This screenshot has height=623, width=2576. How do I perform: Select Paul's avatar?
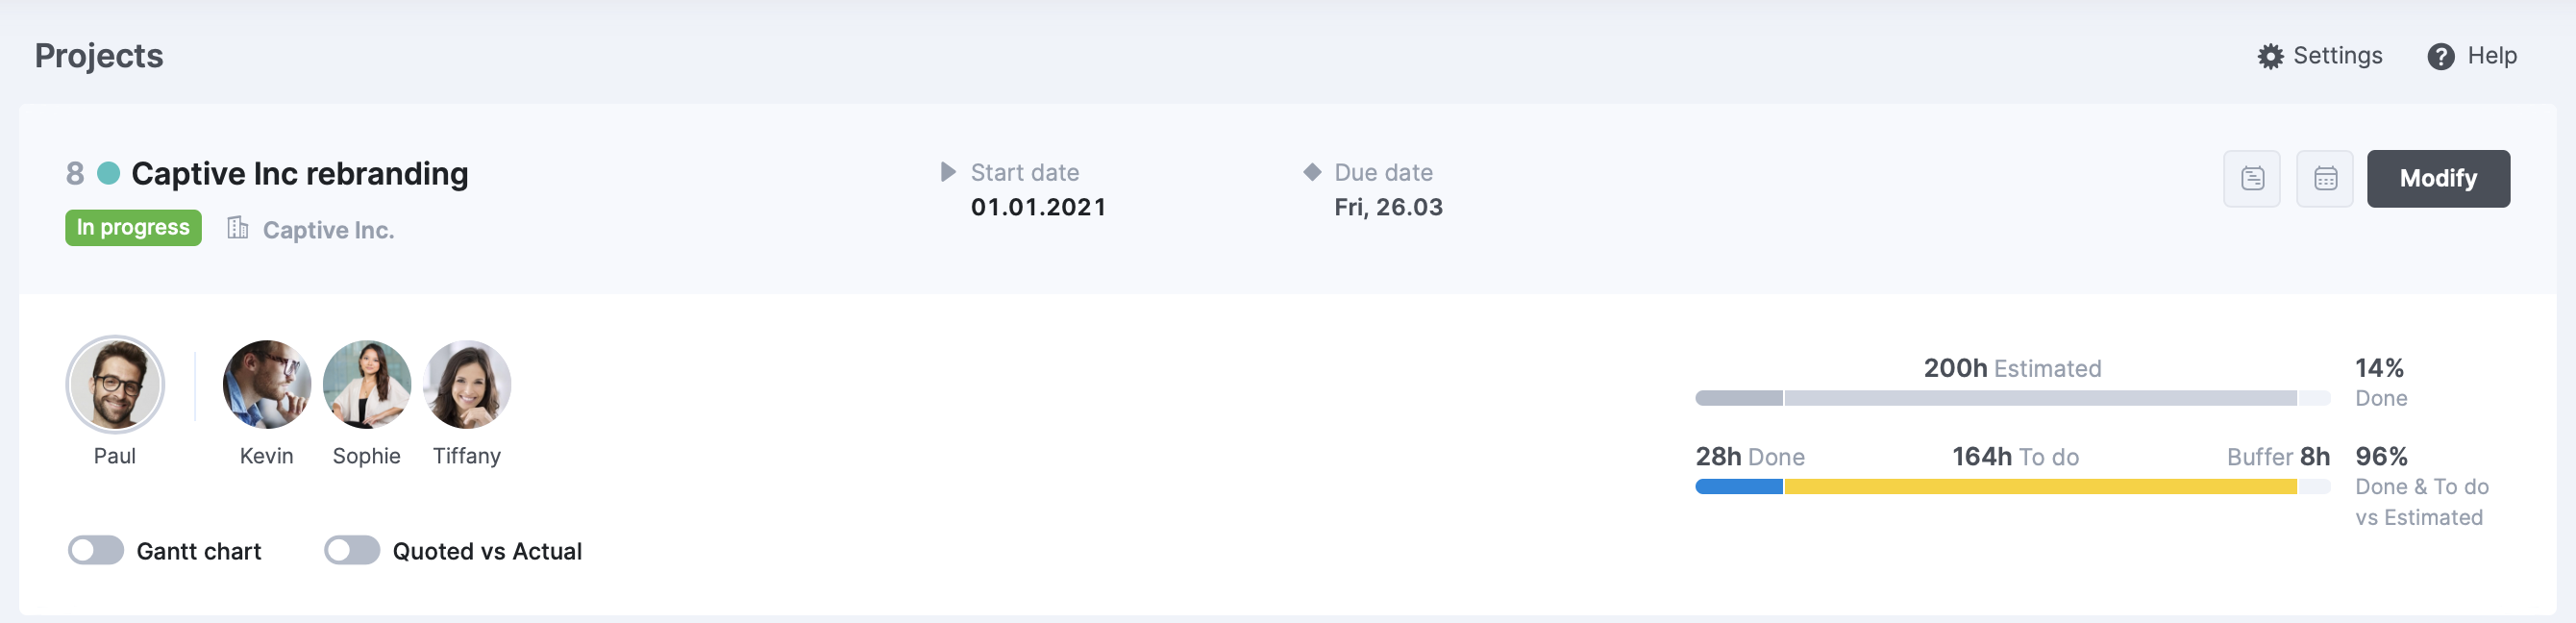pyautogui.click(x=115, y=384)
